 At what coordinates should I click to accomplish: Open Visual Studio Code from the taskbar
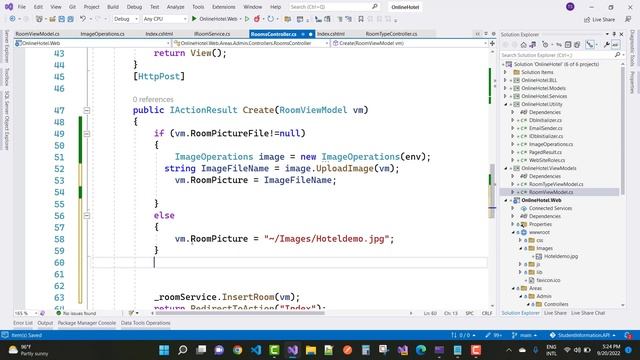[x=256, y=350]
